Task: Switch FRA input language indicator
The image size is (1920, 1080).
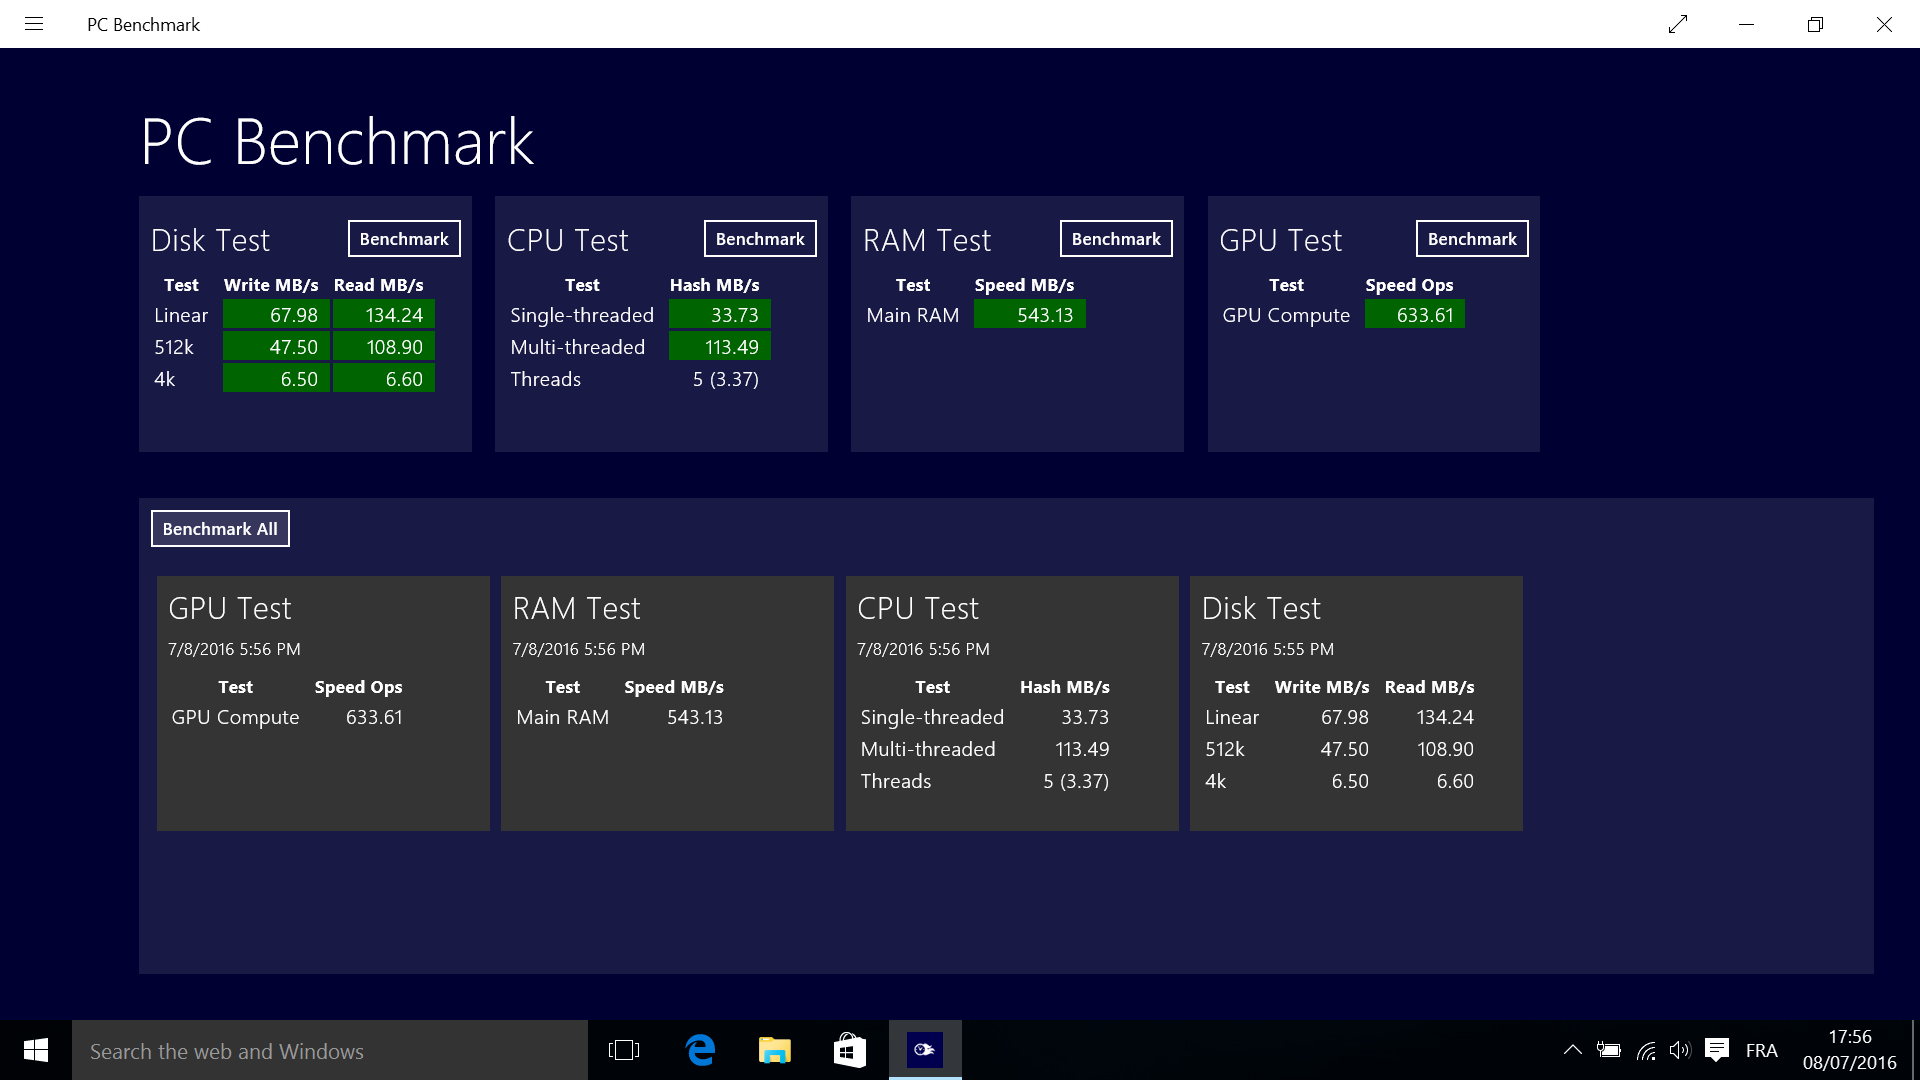Action: (1762, 1050)
